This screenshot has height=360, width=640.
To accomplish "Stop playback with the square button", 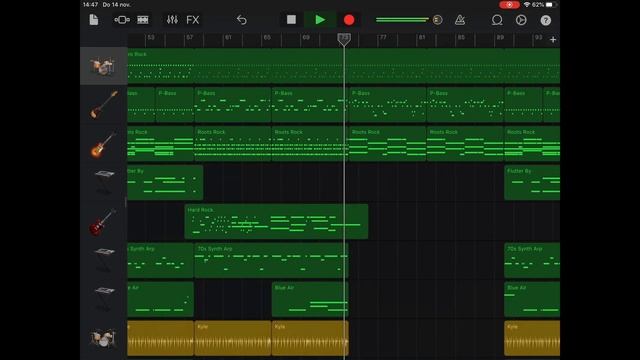I will [x=291, y=20].
